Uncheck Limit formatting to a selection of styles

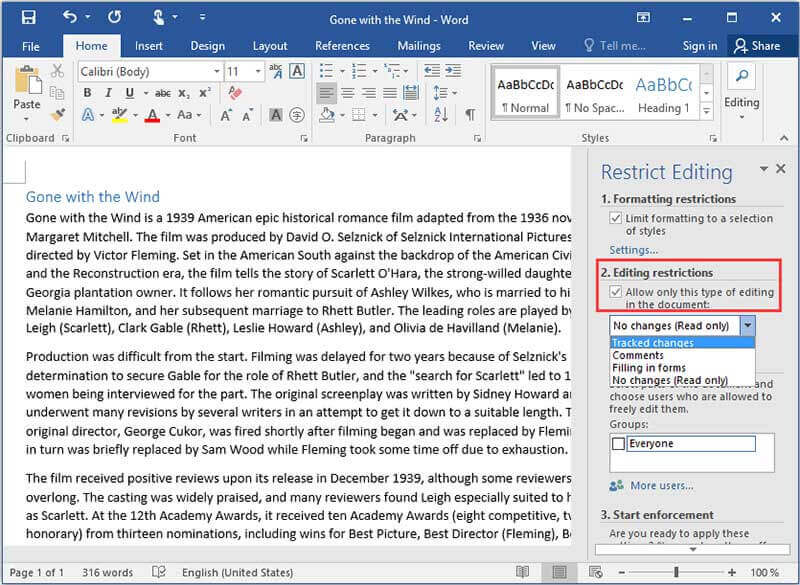(x=615, y=218)
